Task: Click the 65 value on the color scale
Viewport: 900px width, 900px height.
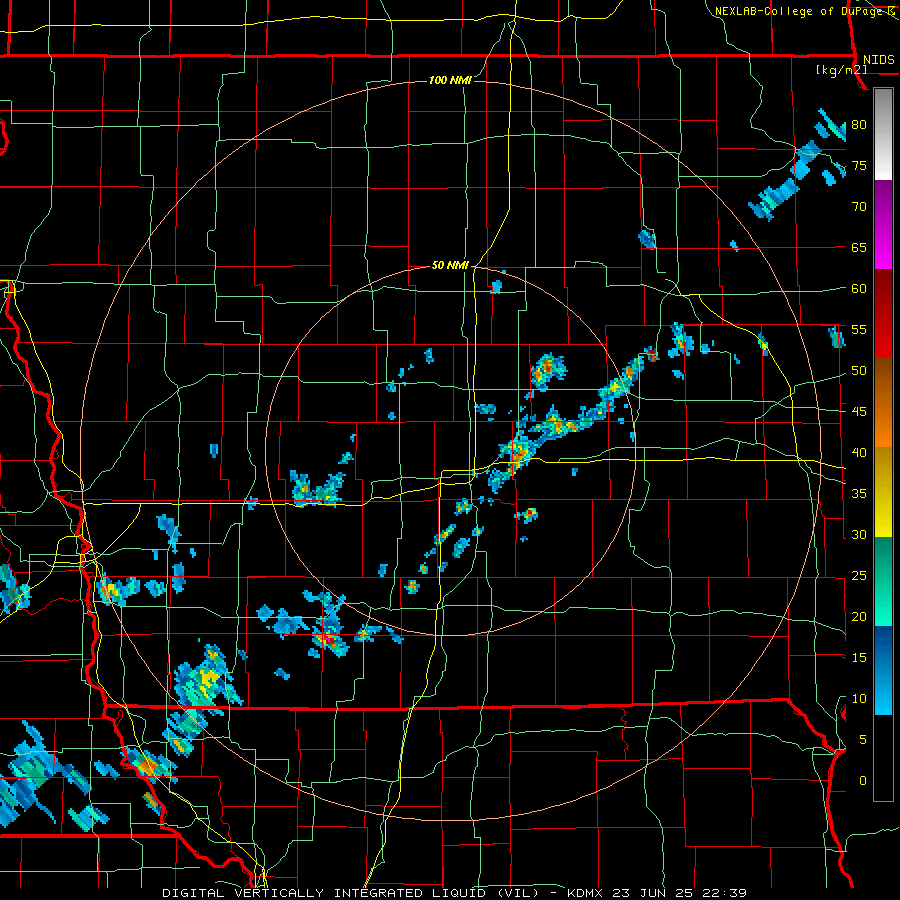Action: [859, 247]
